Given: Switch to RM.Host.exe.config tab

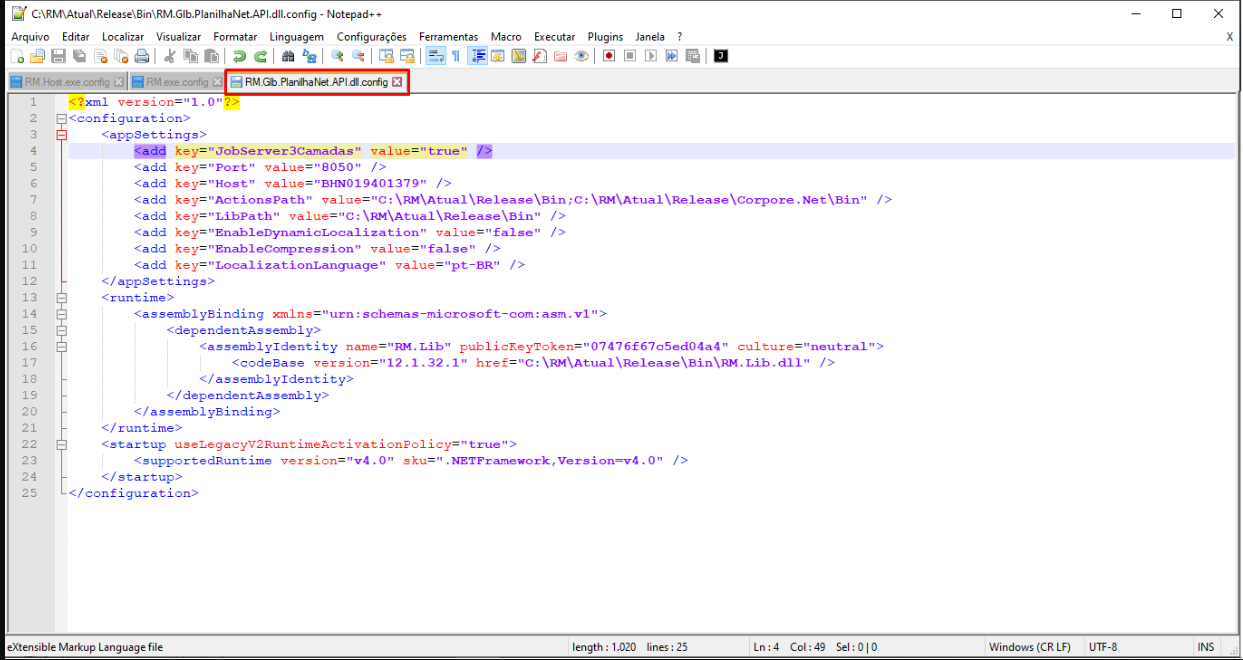Looking at the screenshot, I should tap(67, 82).
